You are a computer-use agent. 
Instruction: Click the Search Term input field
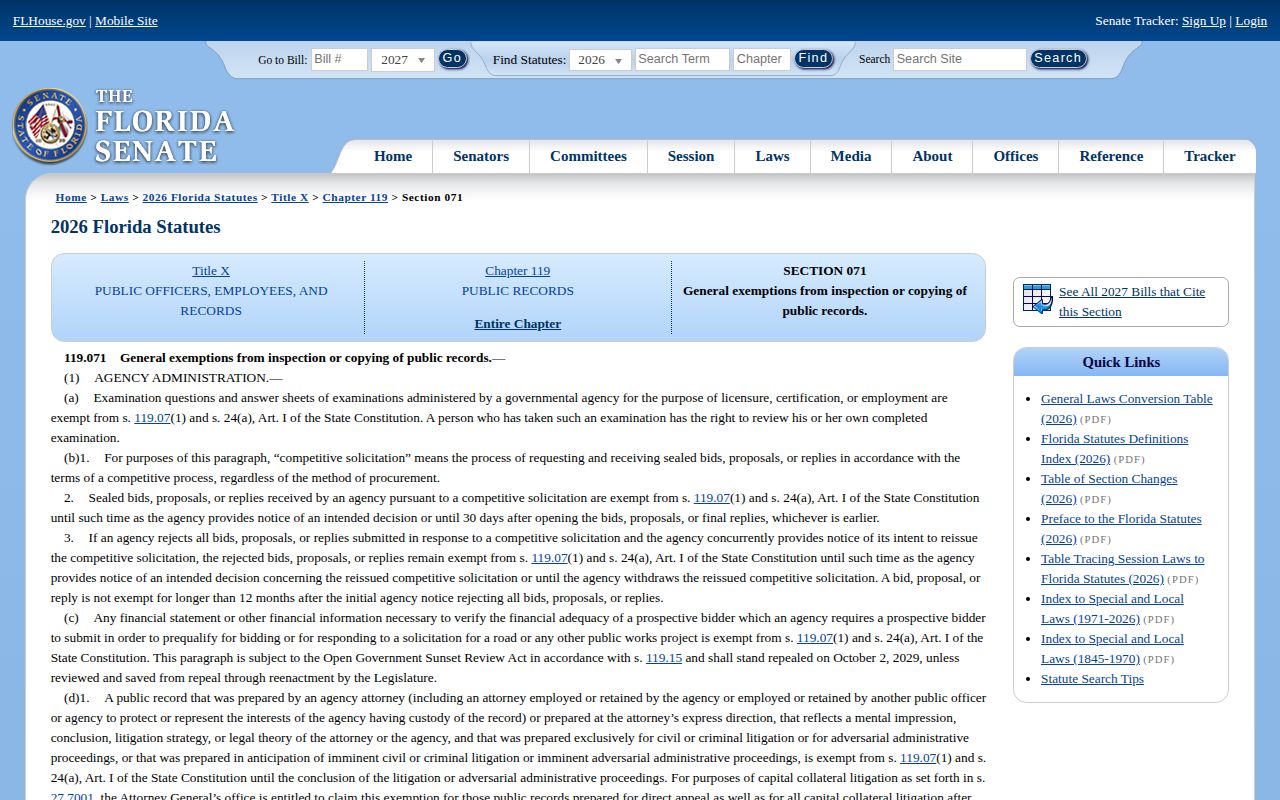tap(681, 59)
